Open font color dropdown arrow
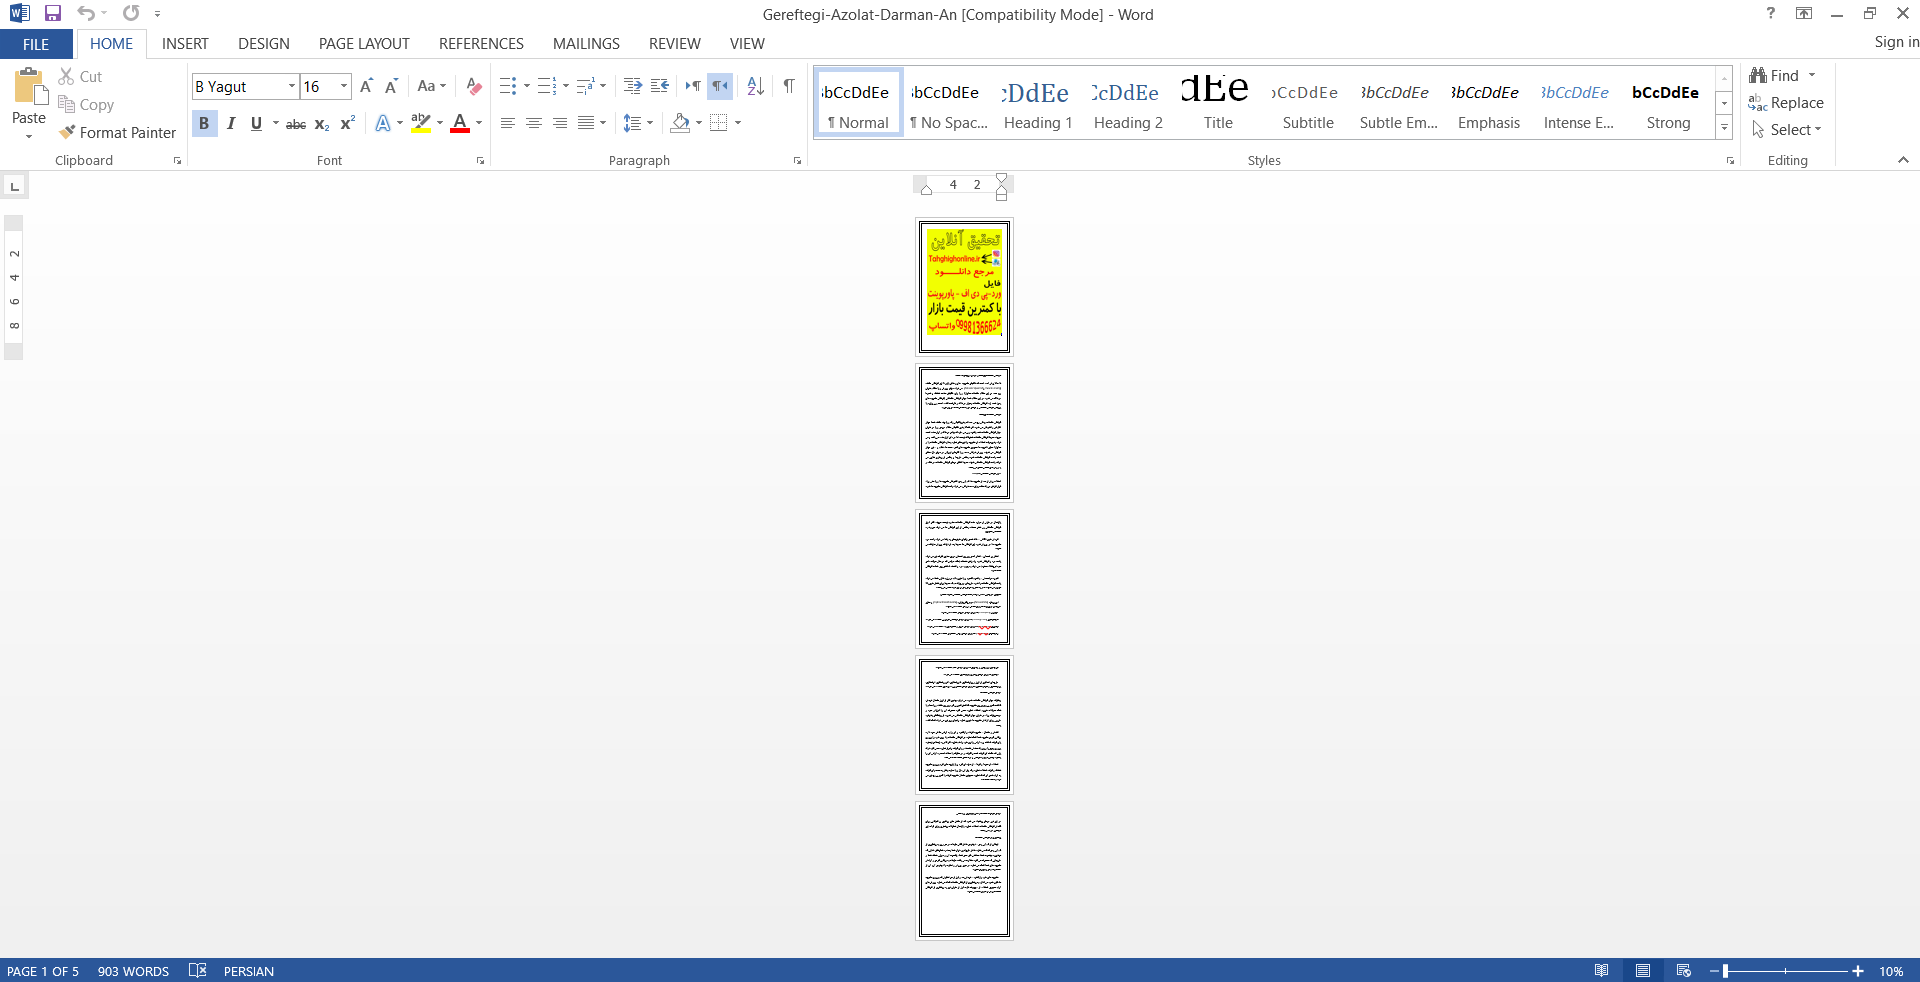The height and width of the screenshot is (982, 1920). (x=479, y=123)
